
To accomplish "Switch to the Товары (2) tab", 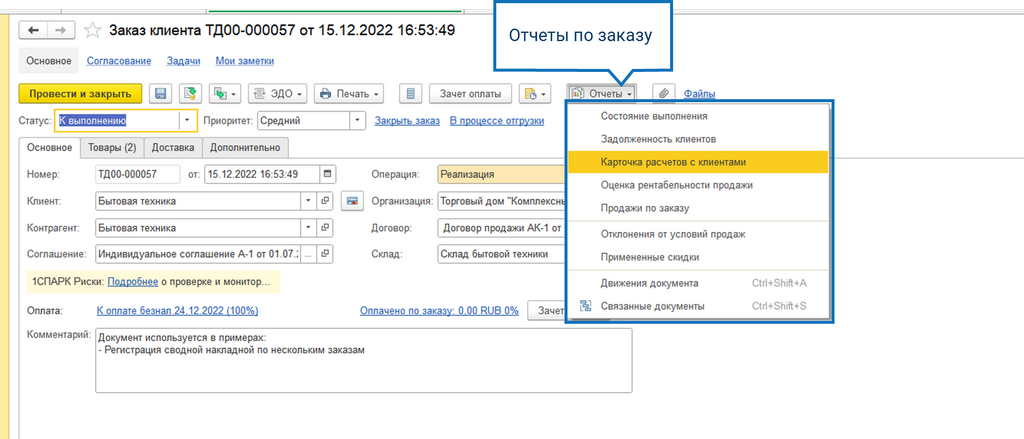I will pyautogui.click(x=112, y=148).
